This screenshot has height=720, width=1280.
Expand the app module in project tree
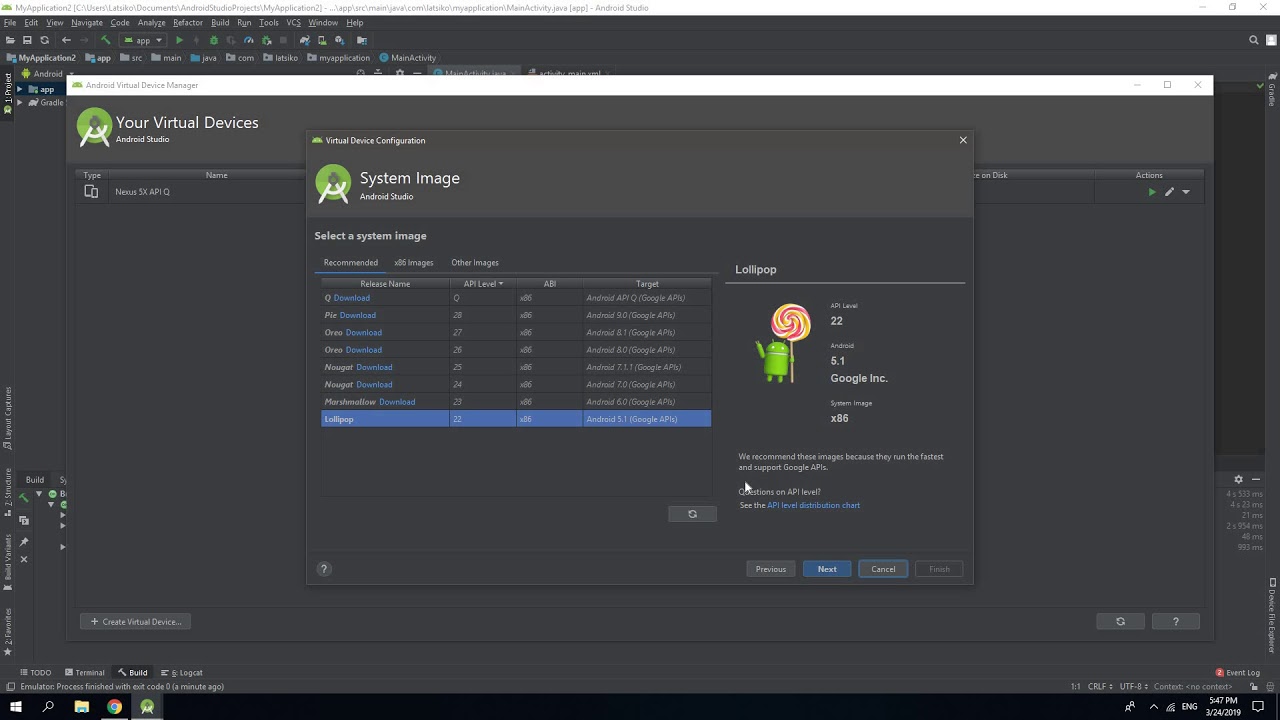point(19,89)
